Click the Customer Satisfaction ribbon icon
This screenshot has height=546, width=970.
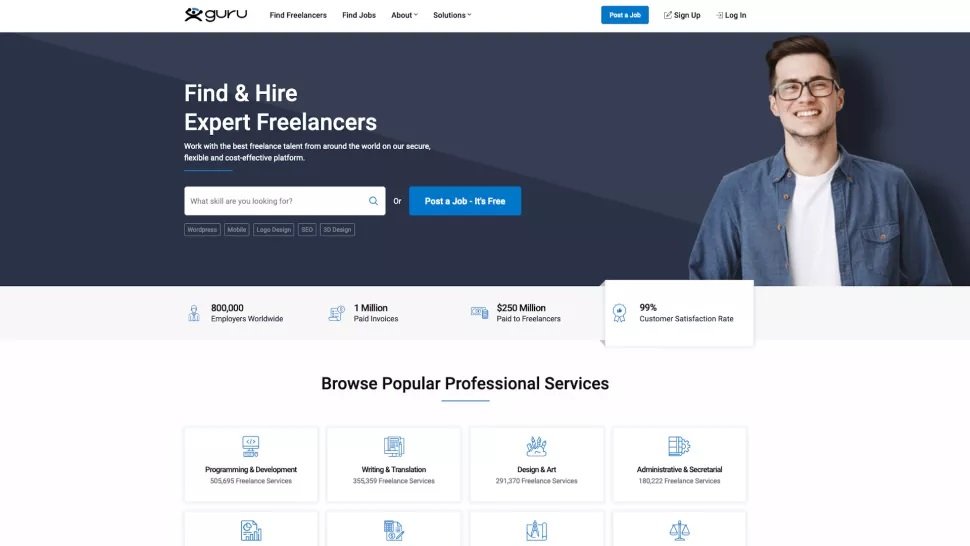click(619, 313)
